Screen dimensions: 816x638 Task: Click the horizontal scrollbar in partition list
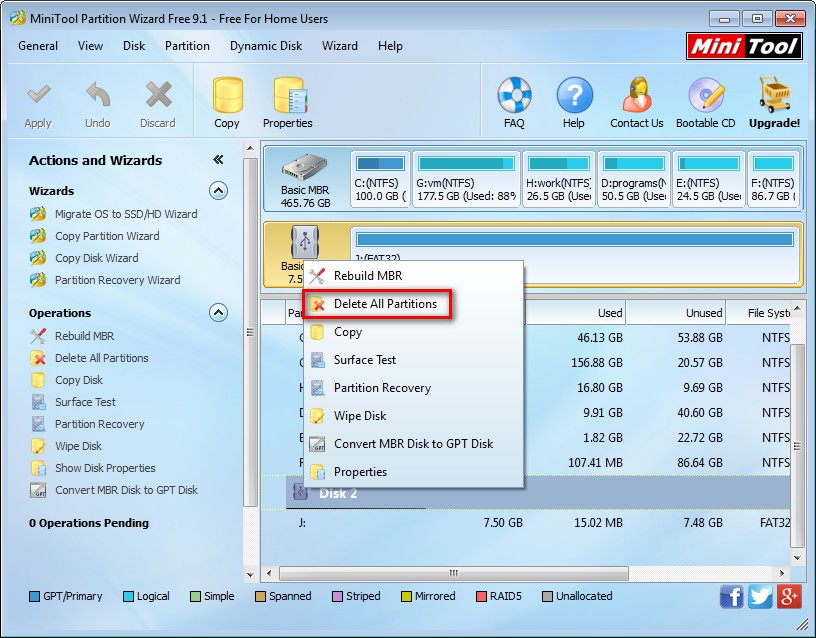pos(454,573)
